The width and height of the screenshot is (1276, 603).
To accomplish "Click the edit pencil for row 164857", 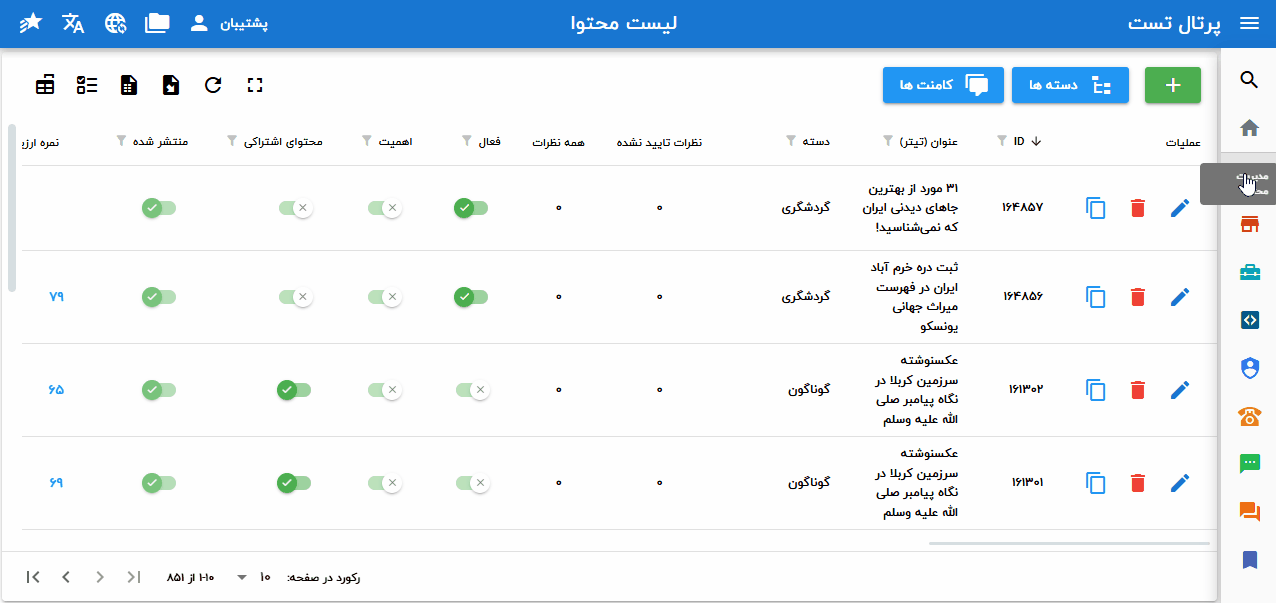I will tap(1180, 208).
